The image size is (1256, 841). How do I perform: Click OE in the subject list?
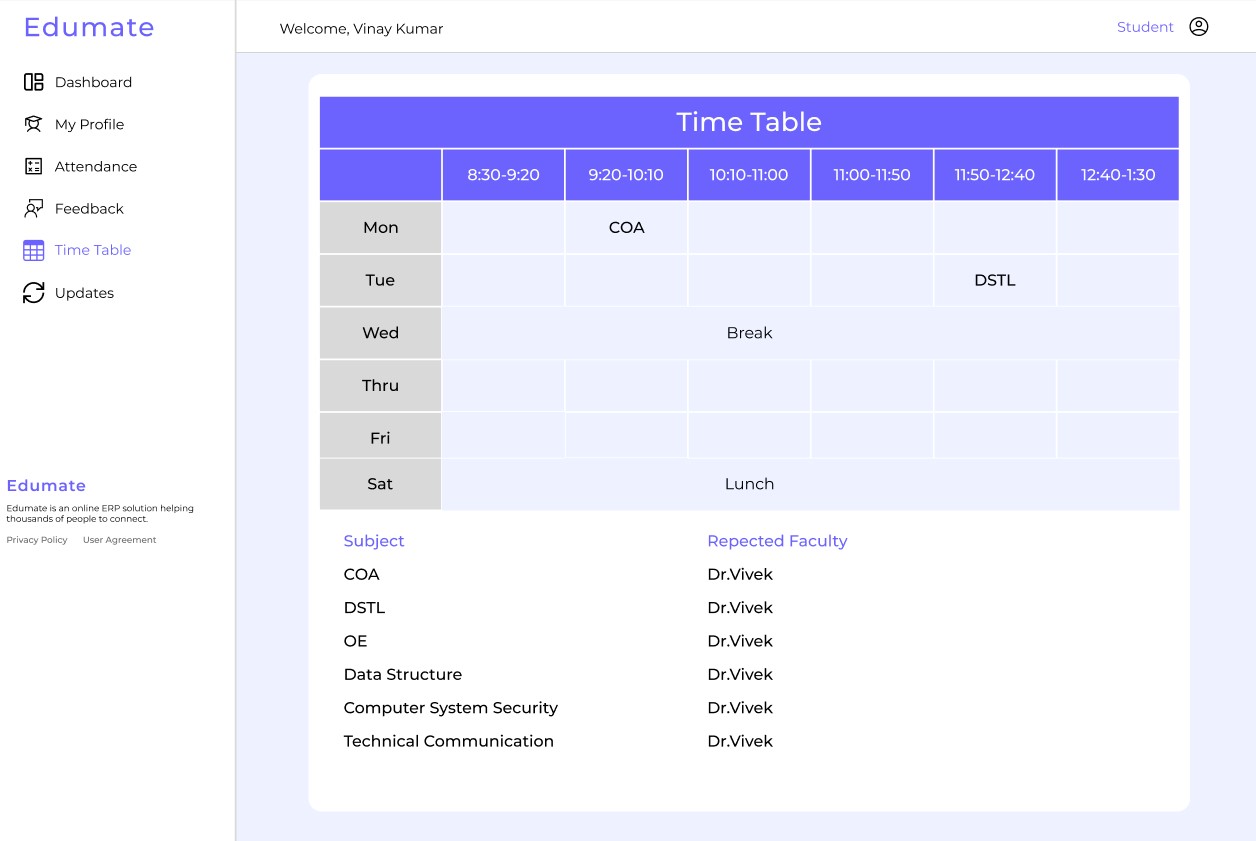(x=355, y=641)
